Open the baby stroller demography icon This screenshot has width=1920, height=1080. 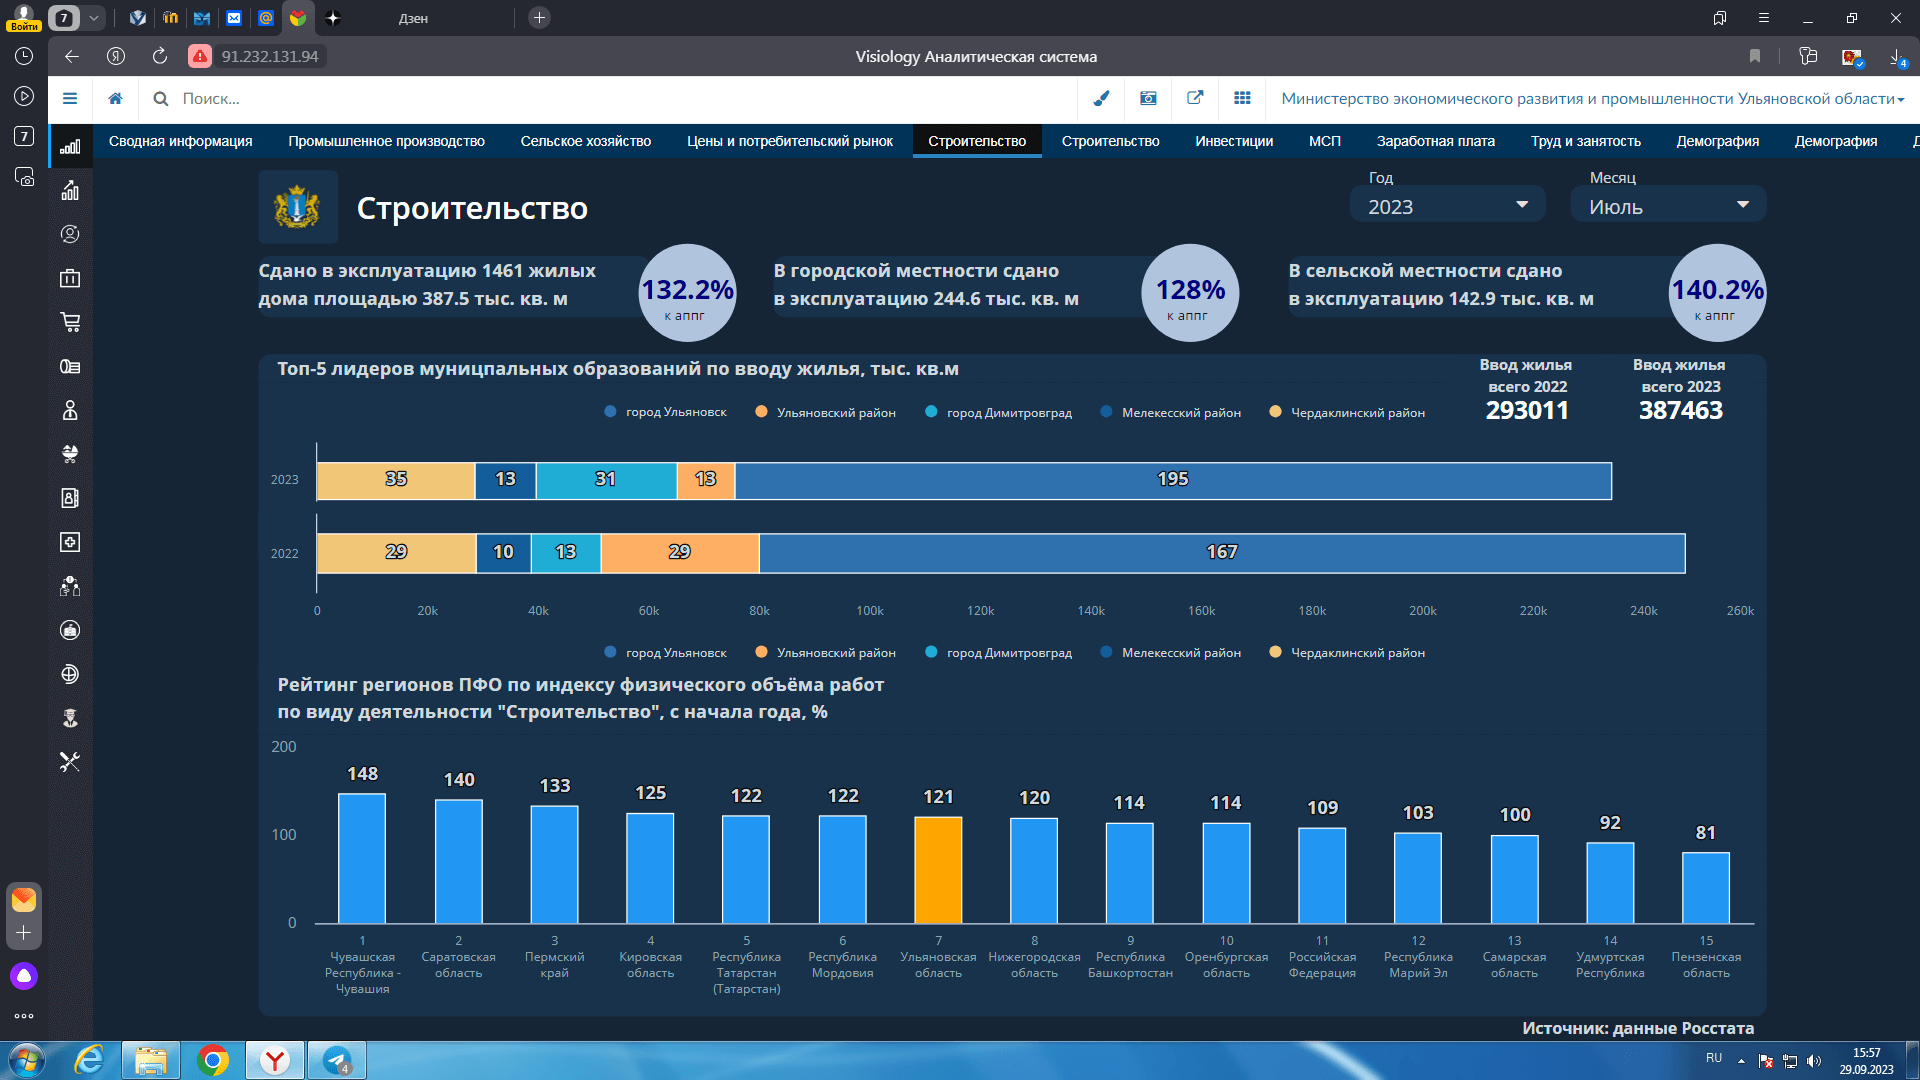[x=70, y=454]
